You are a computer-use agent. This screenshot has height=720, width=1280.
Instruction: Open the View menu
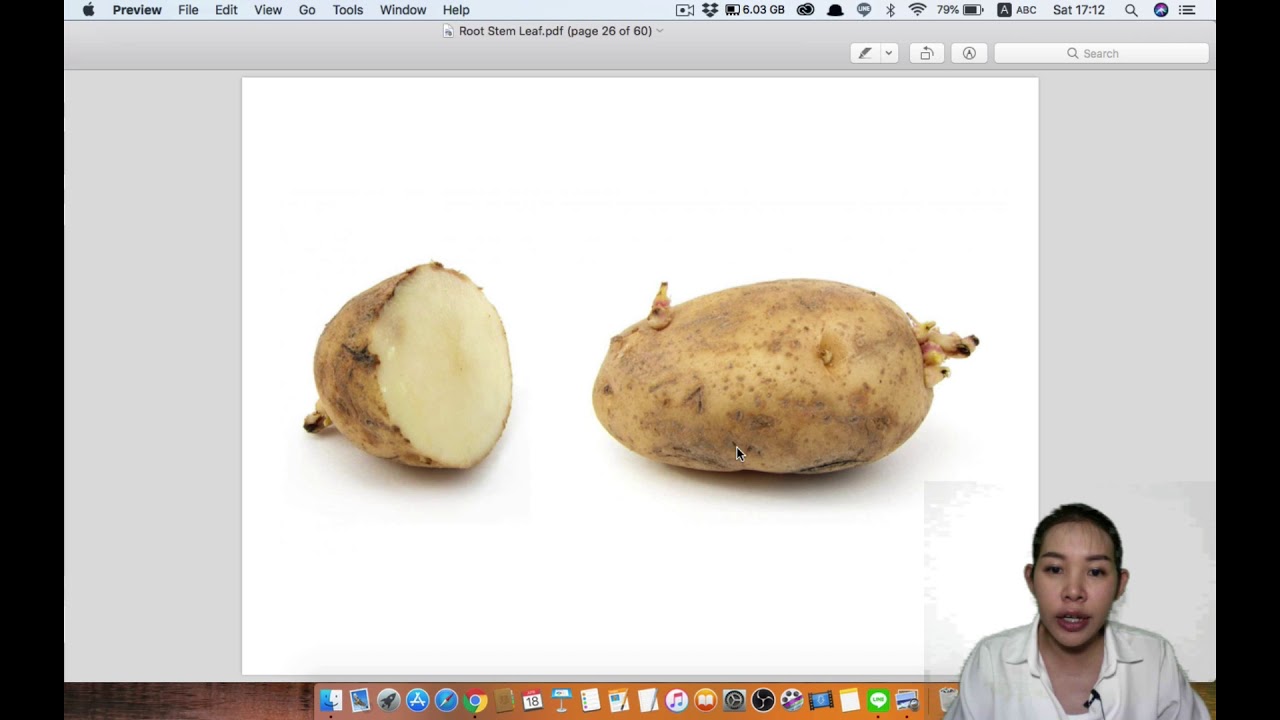[x=268, y=10]
